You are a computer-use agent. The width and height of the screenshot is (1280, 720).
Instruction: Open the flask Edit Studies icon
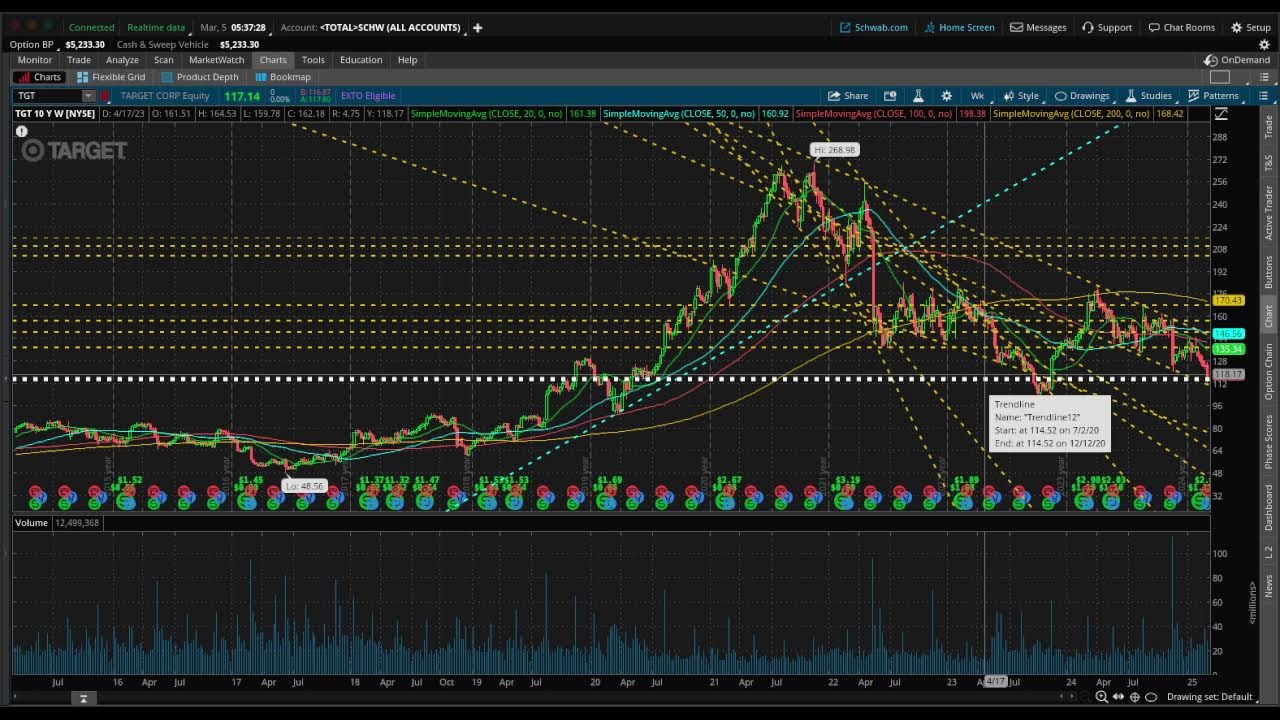coord(918,96)
